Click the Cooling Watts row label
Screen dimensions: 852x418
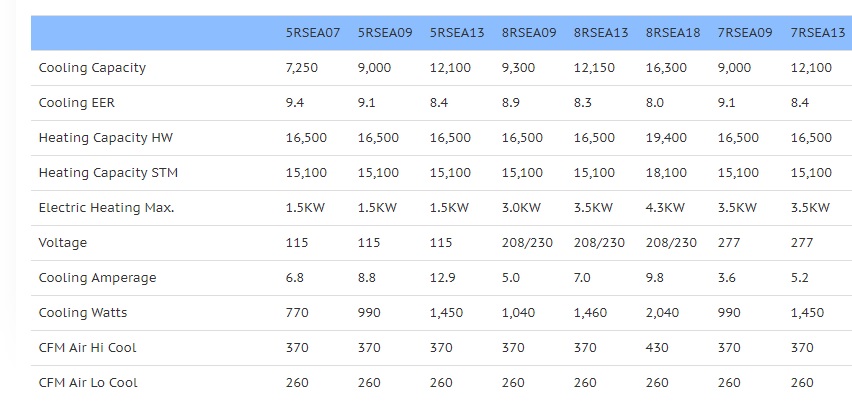[x=83, y=313]
